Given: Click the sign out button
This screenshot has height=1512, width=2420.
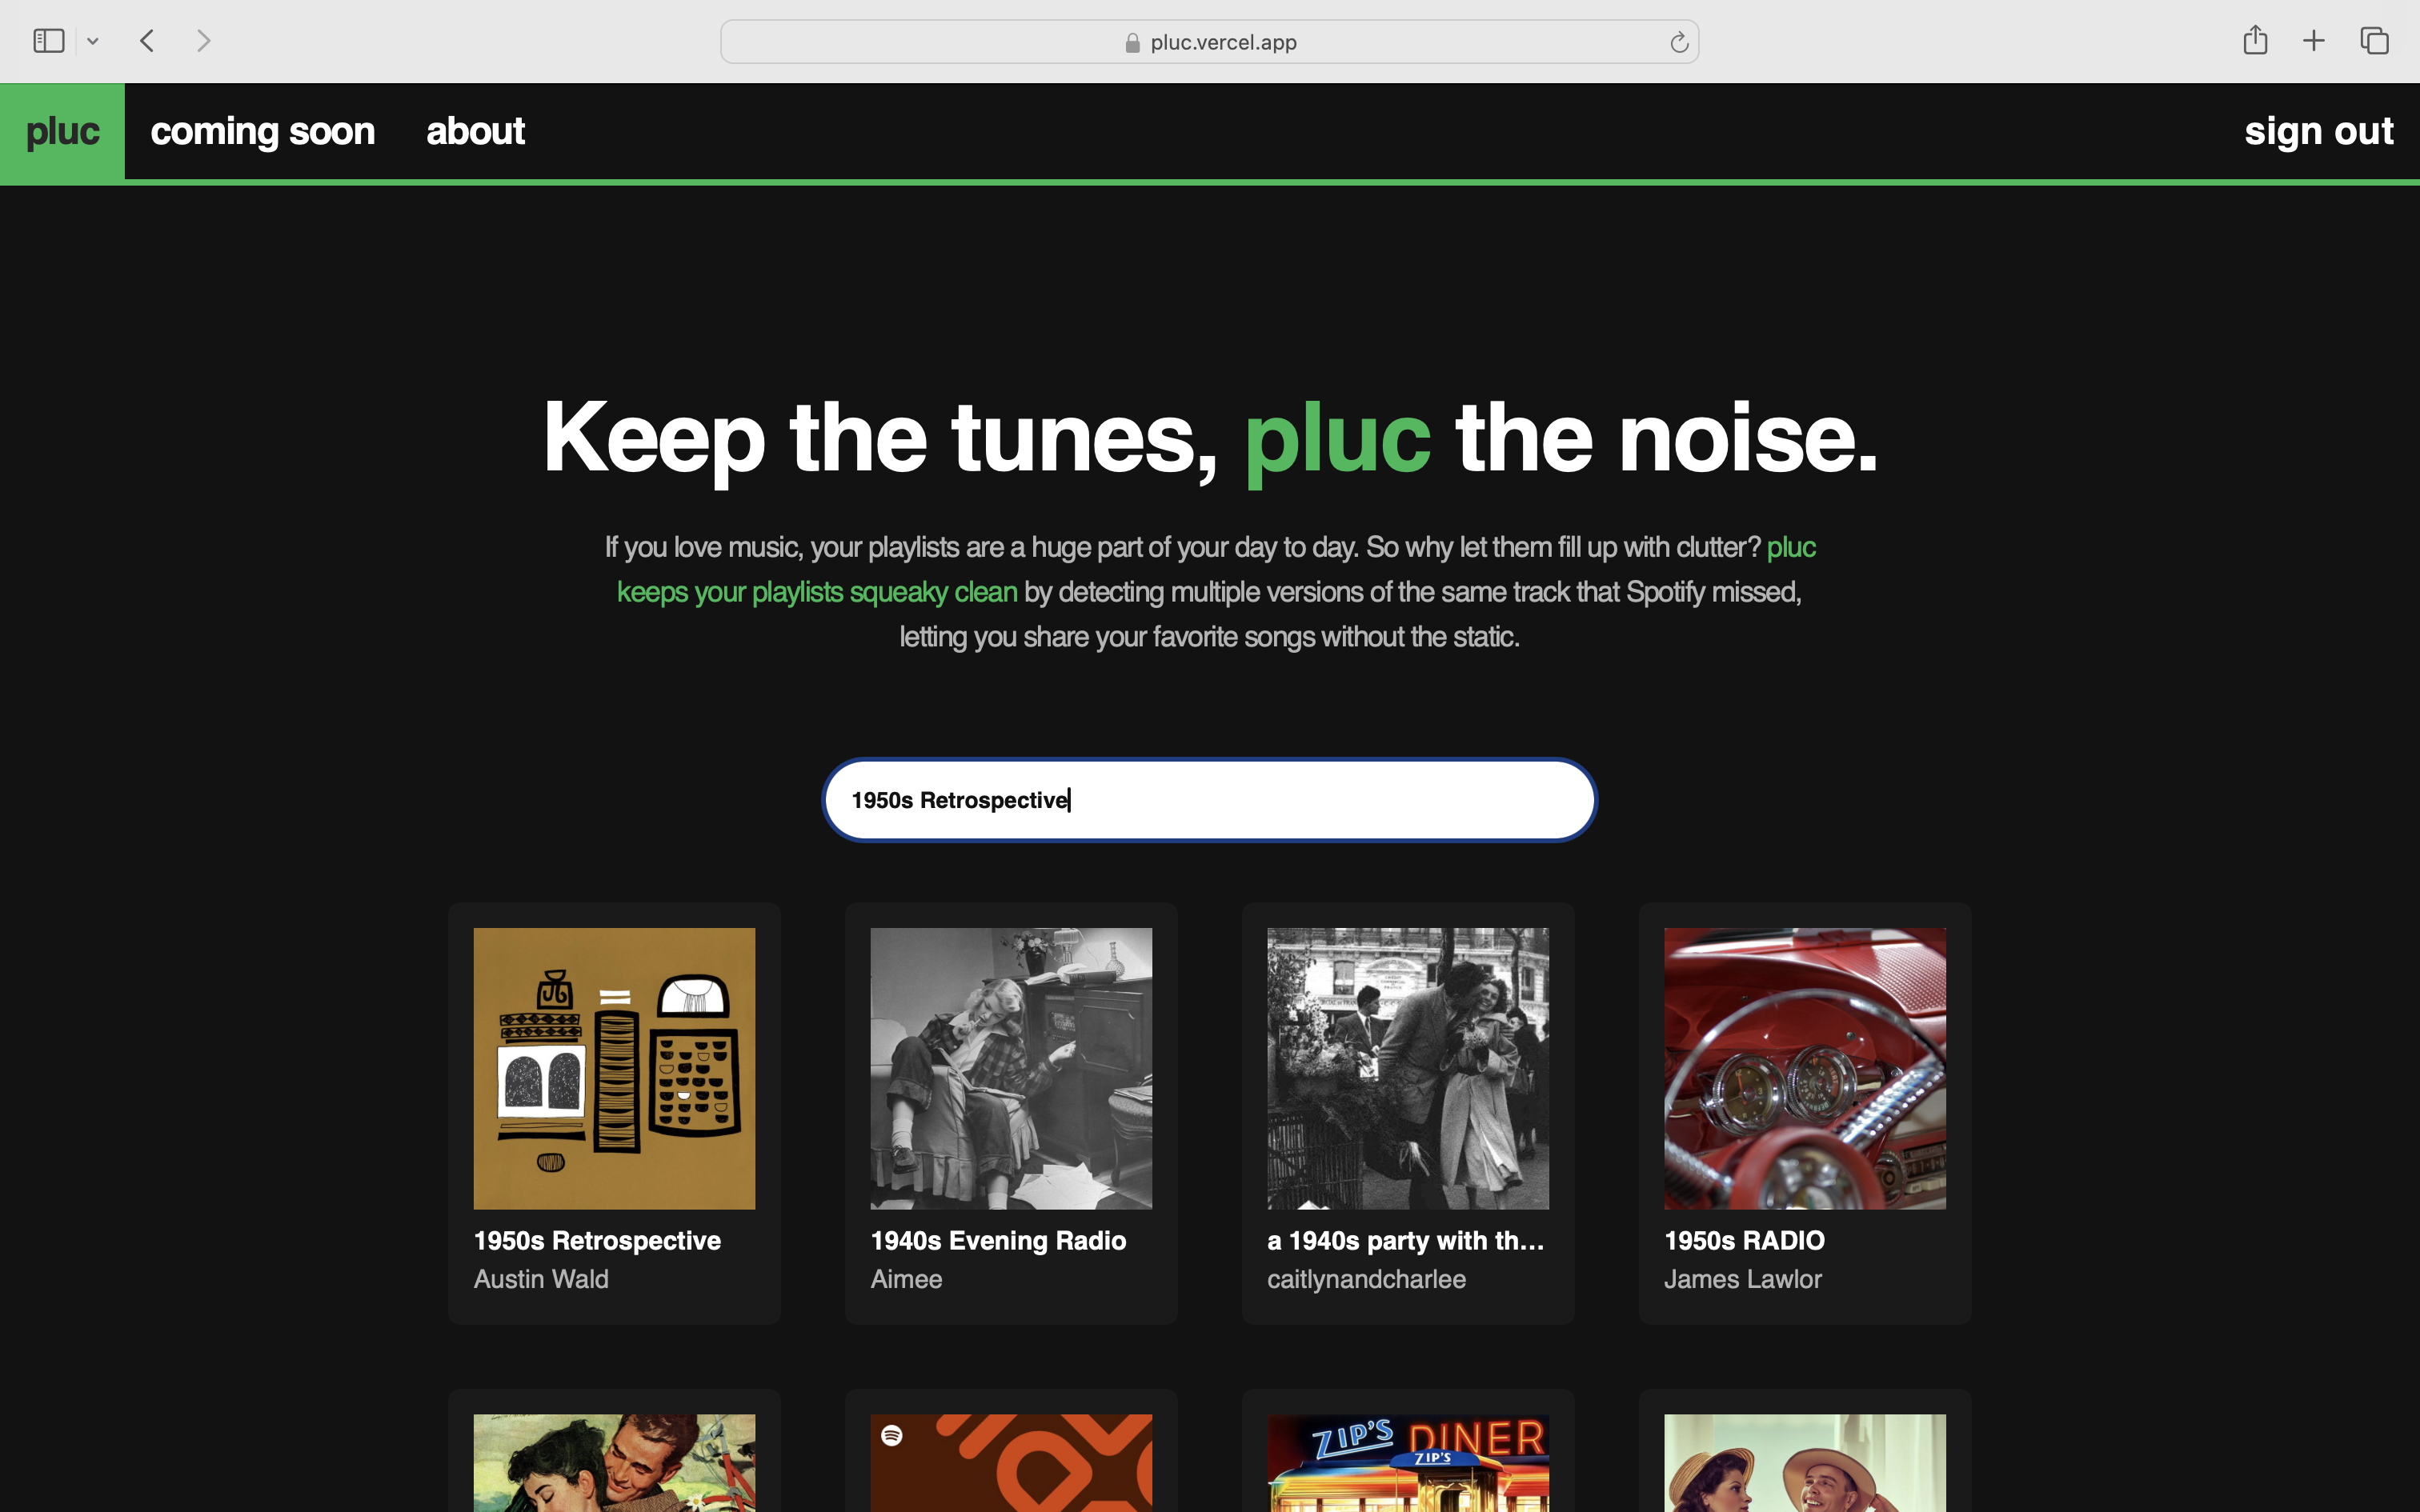Looking at the screenshot, I should [x=2321, y=130].
